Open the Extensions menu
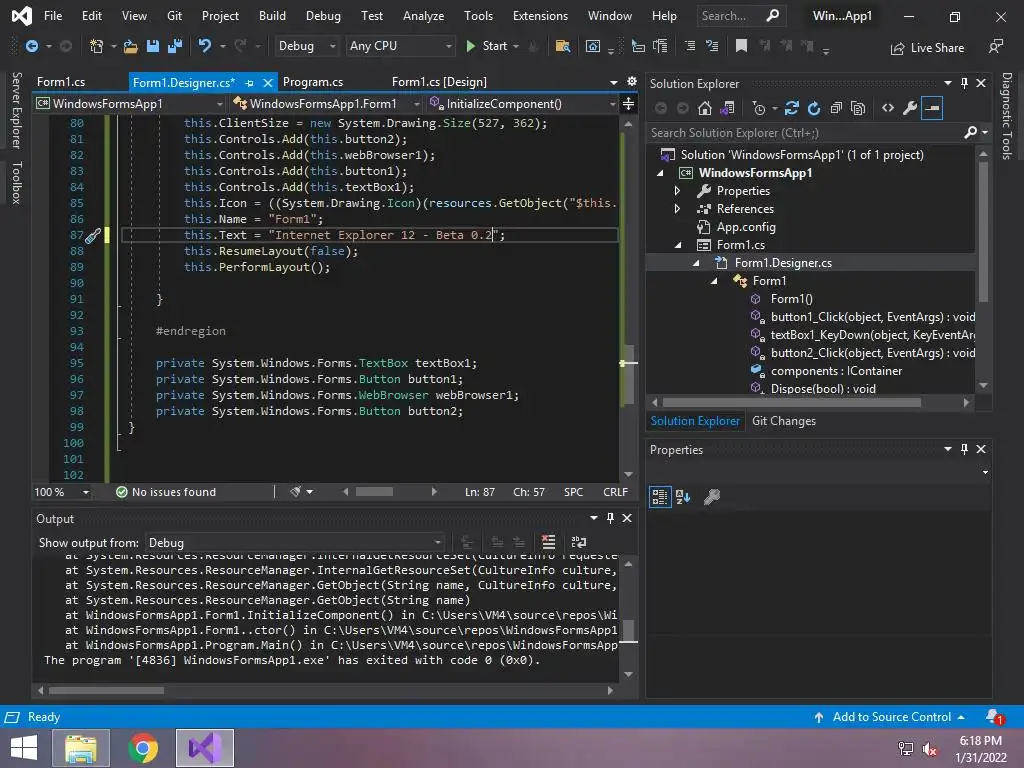Viewport: 1024px width, 768px height. click(540, 16)
